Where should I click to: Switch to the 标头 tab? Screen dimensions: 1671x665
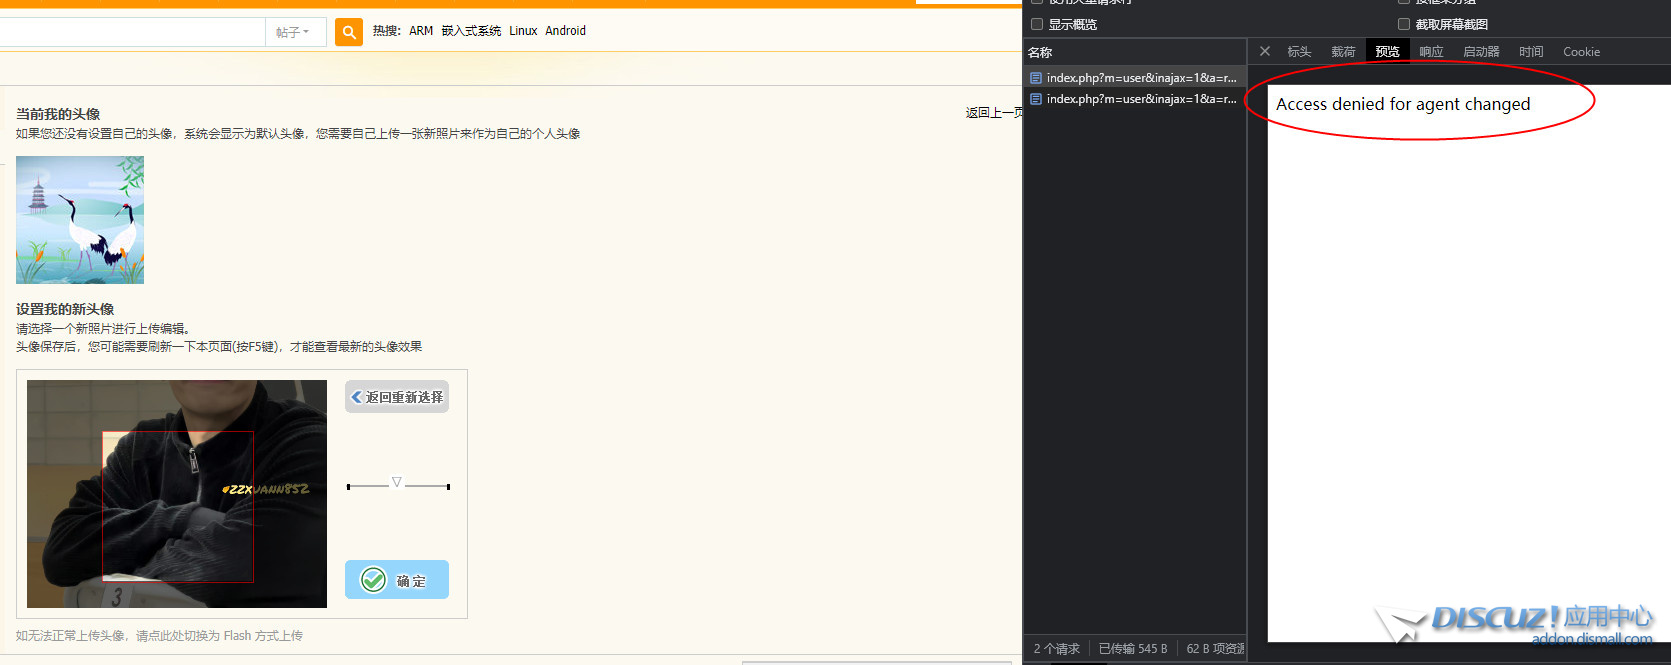(x=1299, y=52)
